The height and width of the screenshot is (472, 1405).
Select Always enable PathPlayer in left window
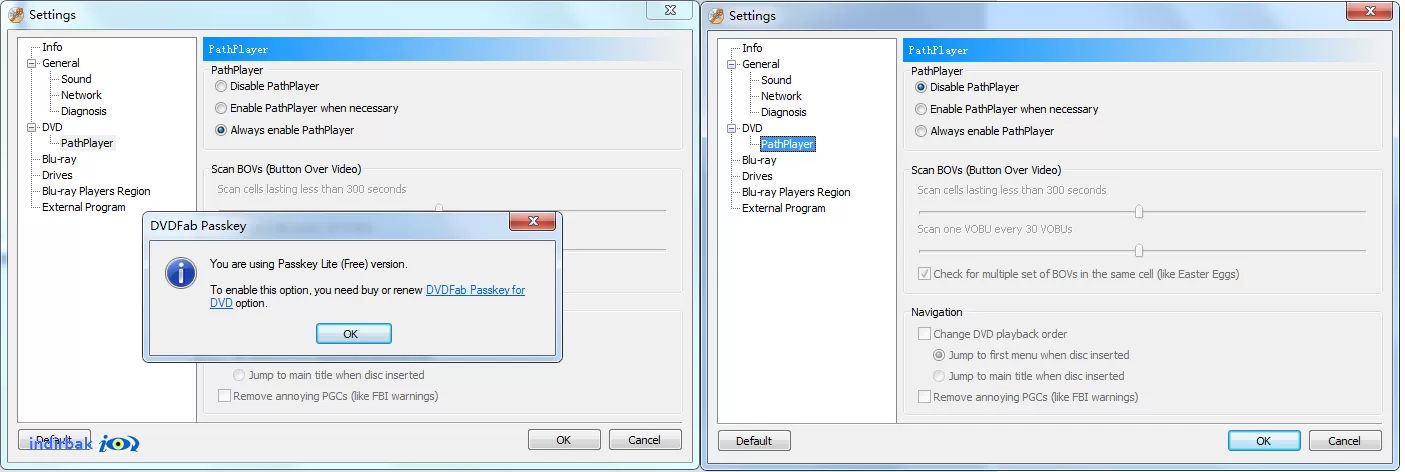coord(284,130)
